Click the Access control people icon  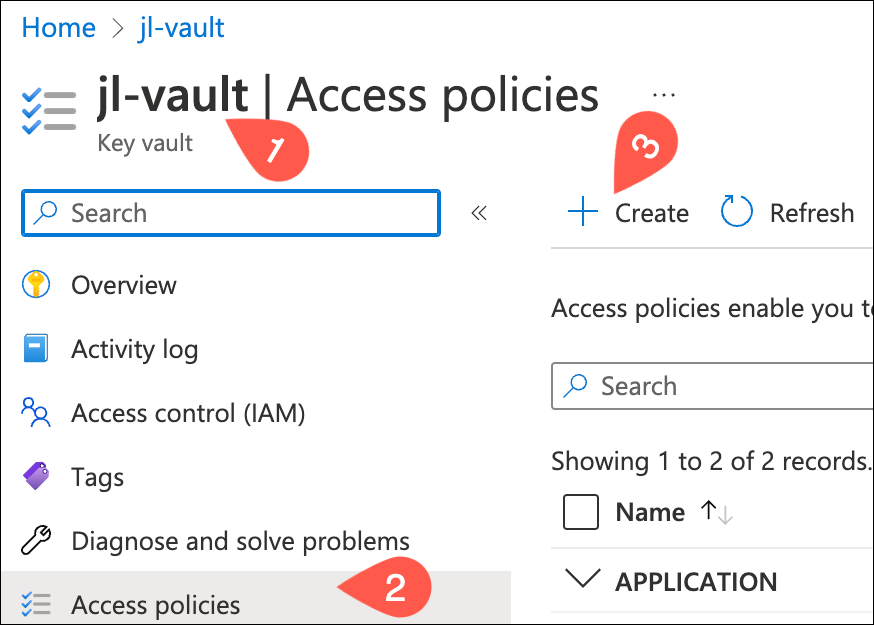(x=35, y=412)
